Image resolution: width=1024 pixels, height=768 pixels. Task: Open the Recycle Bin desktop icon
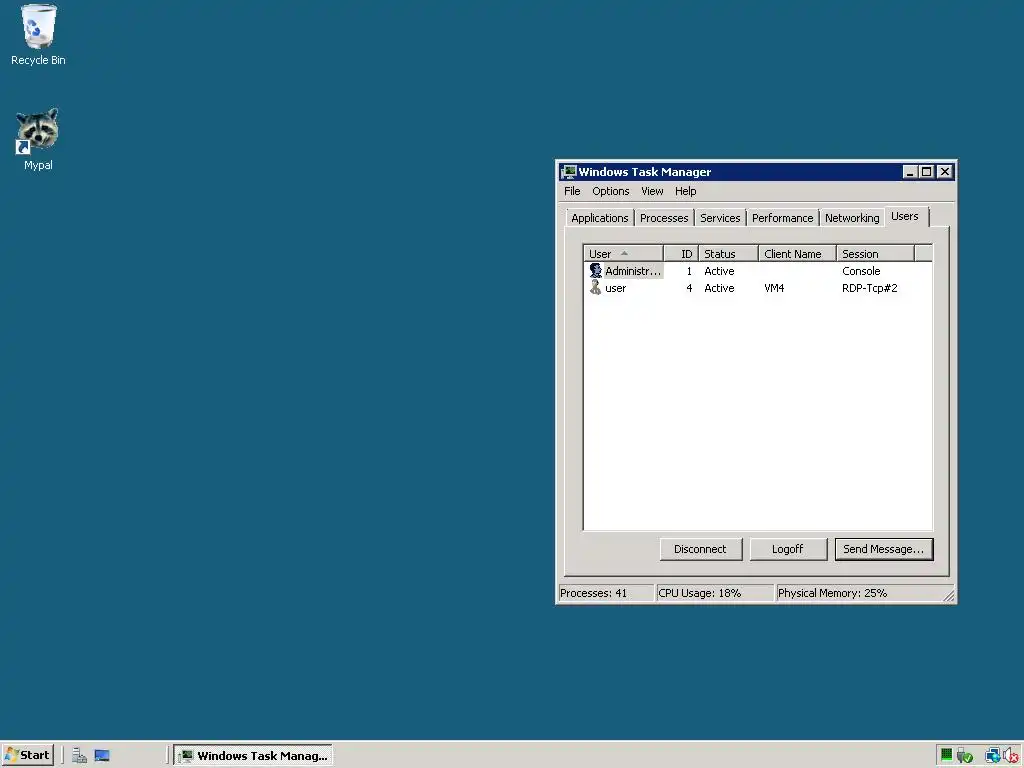(38, 34)
